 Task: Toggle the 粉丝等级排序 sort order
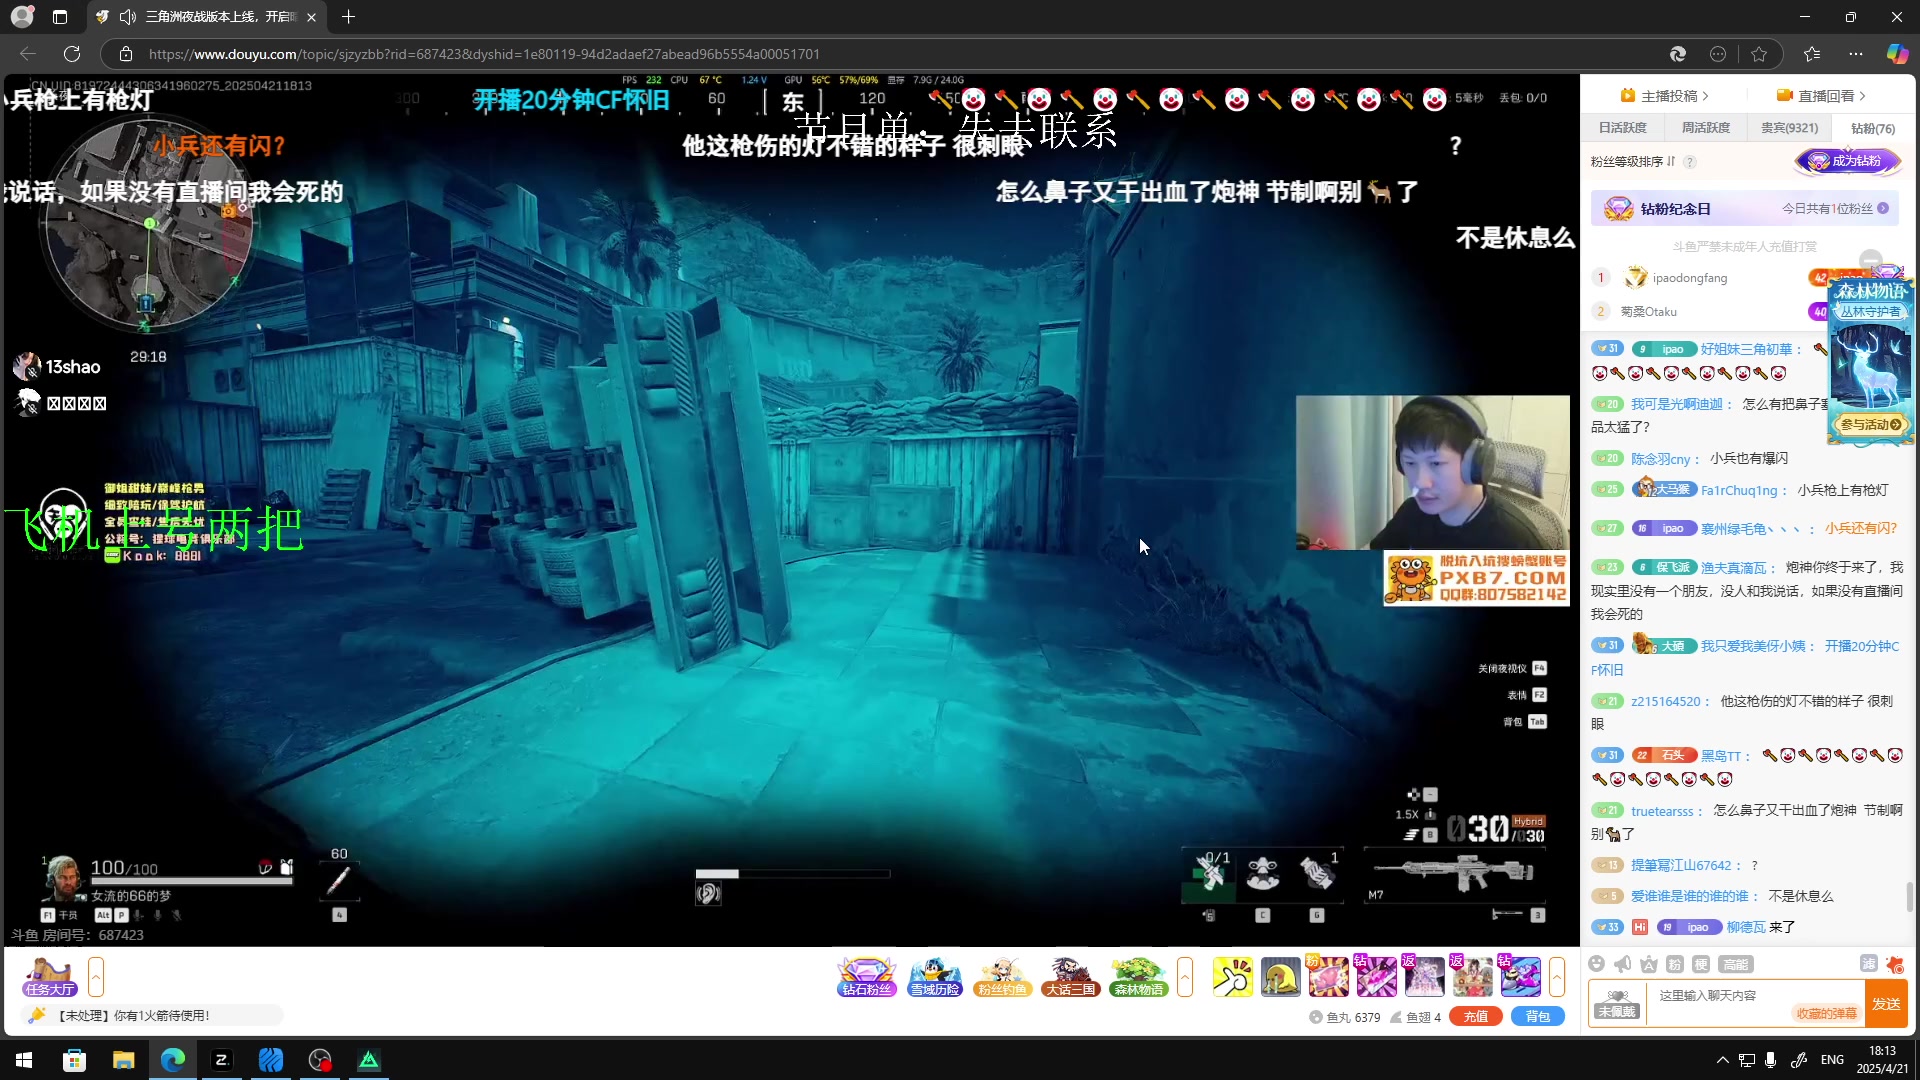click(1633, 162)
